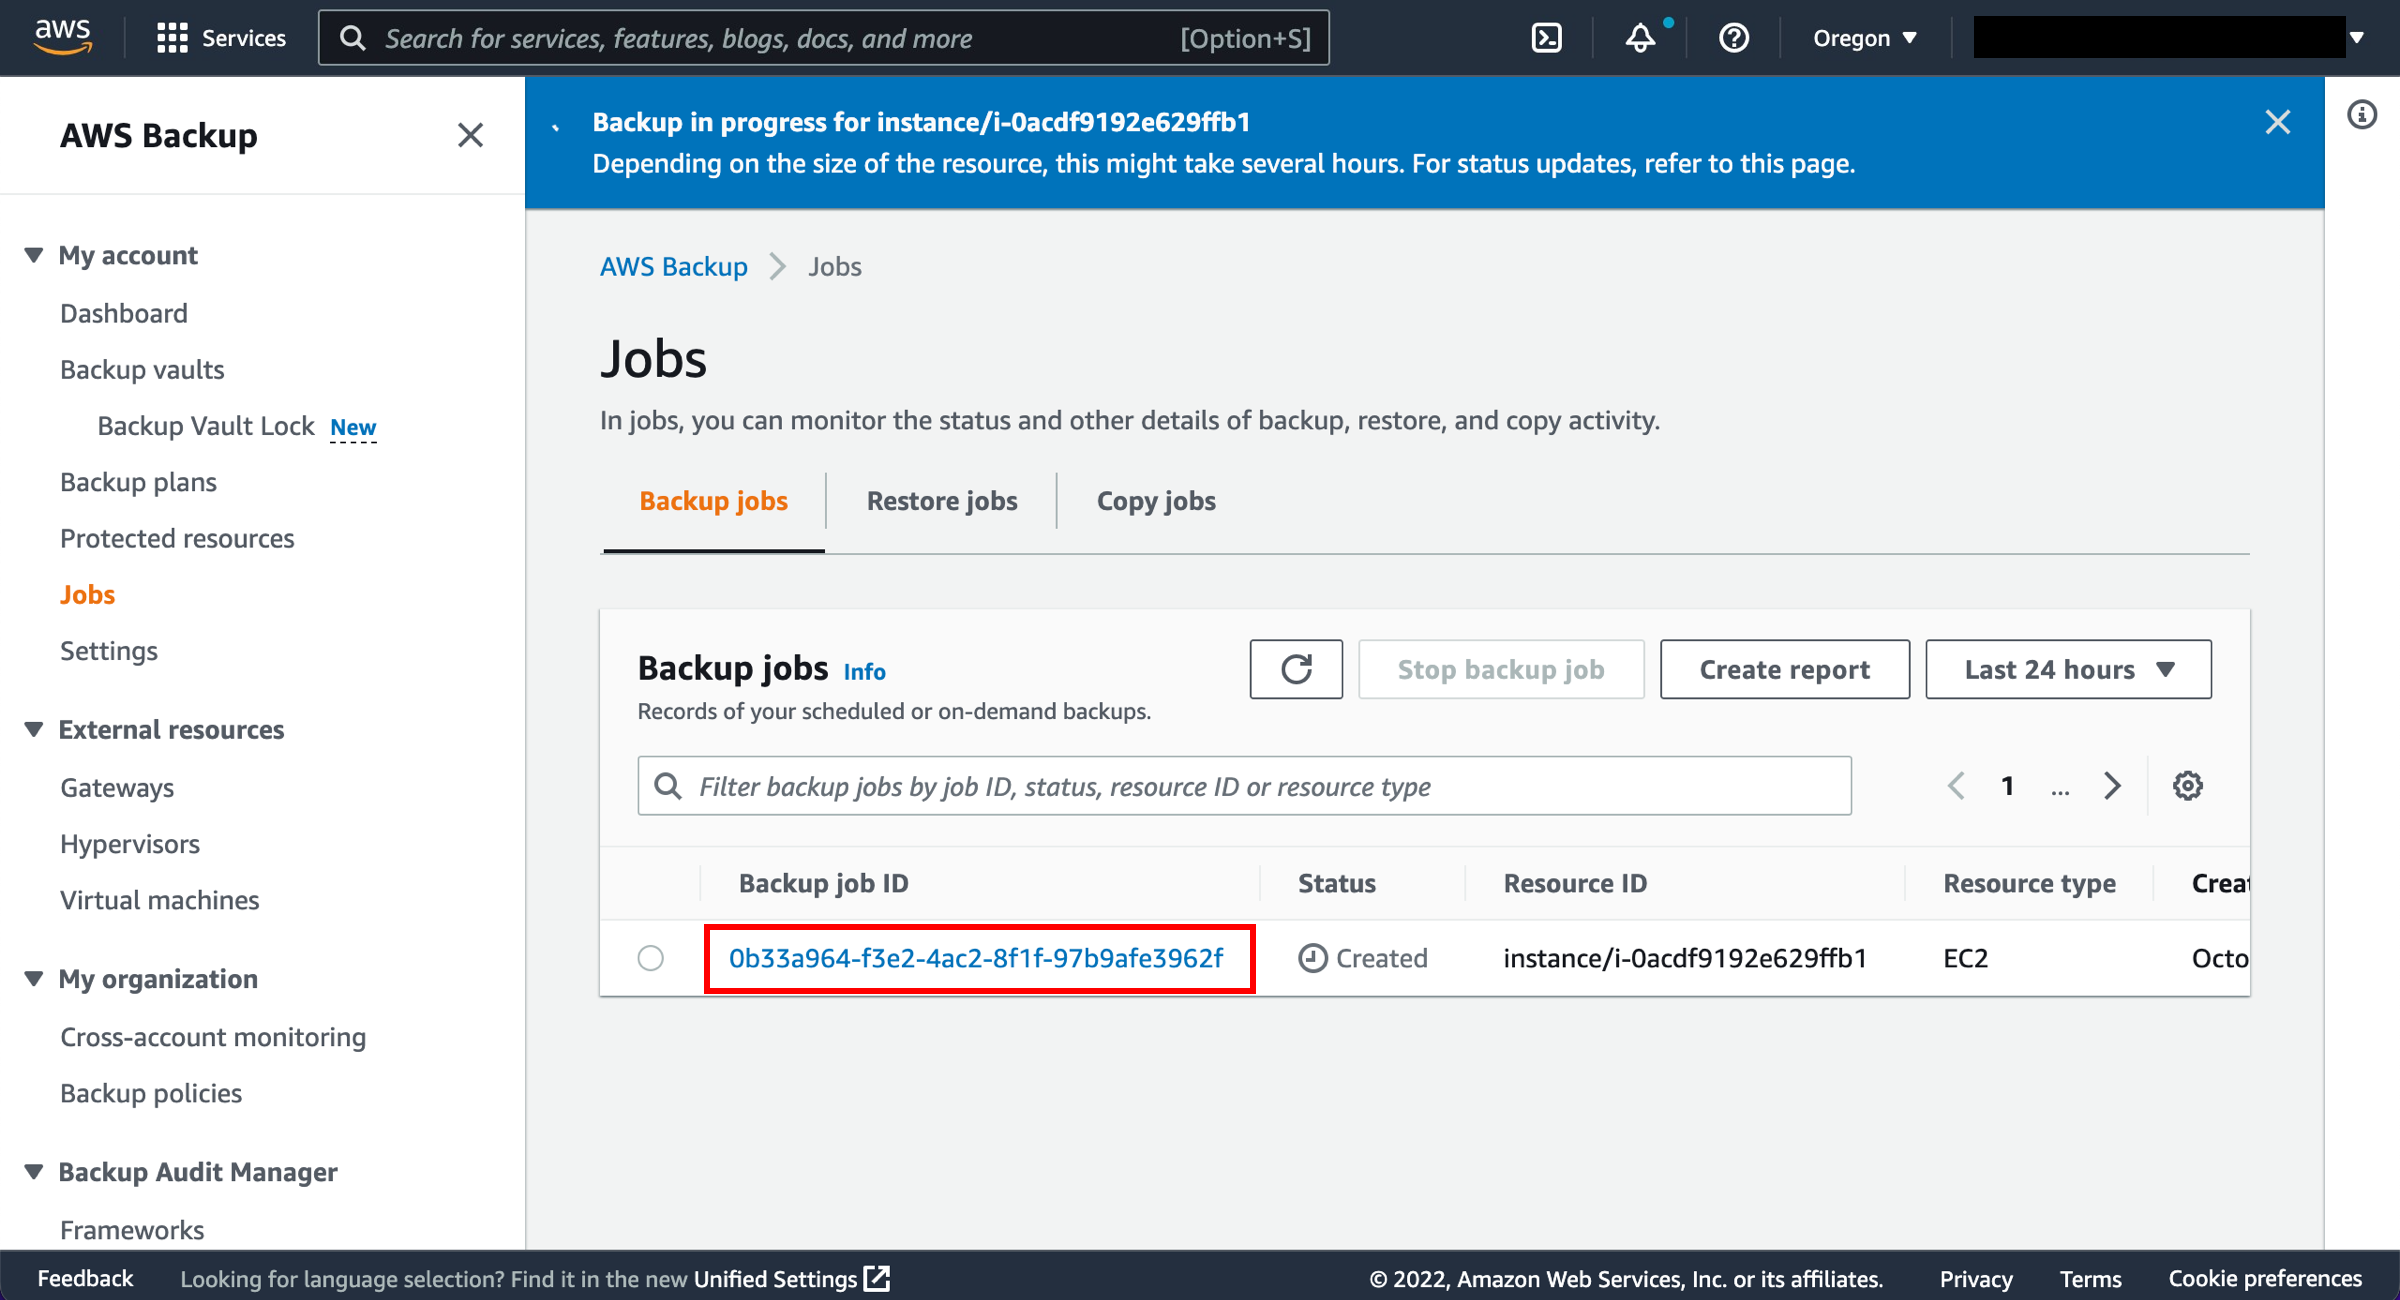Click the services search field
The height and width of the screenshot is (1300, 2400).
(824, 38)
